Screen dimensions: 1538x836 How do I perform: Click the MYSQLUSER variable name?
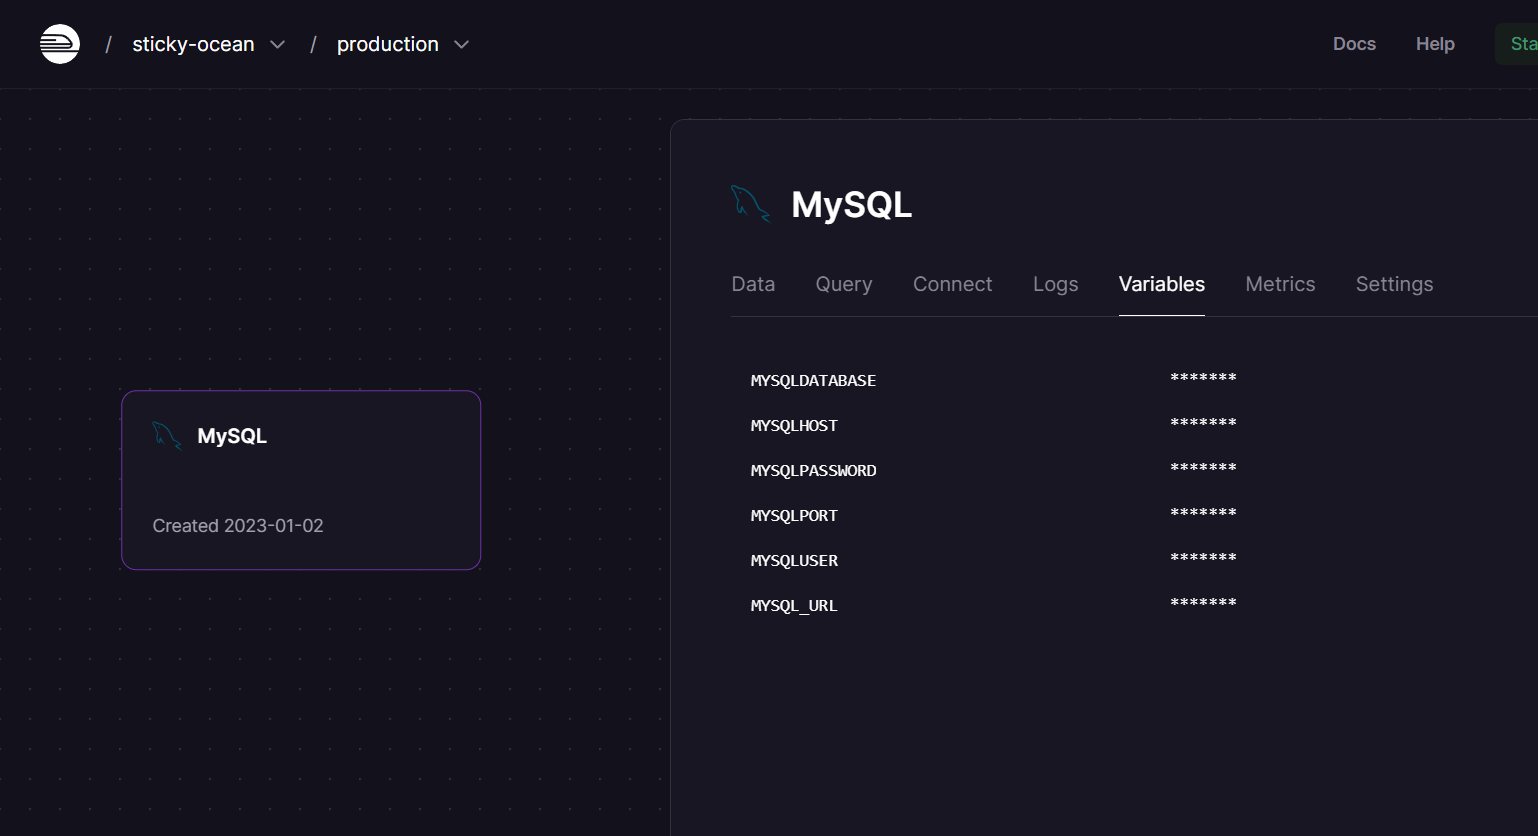(794, 561)
